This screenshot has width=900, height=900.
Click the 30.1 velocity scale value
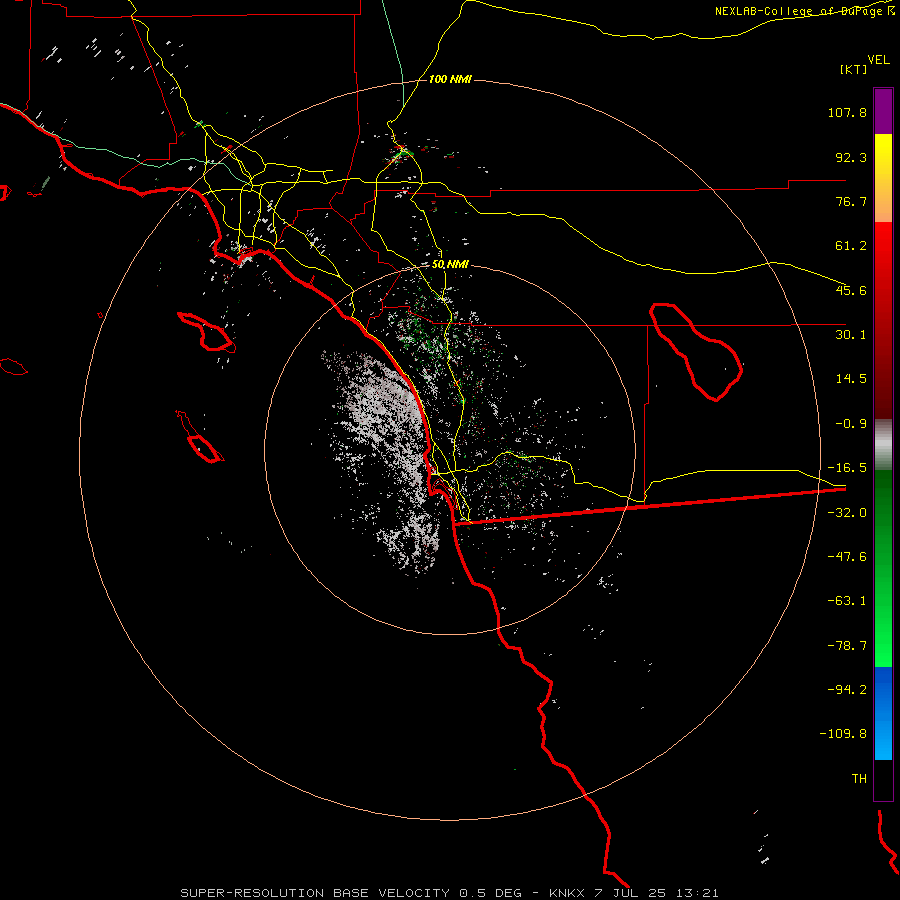851,335
